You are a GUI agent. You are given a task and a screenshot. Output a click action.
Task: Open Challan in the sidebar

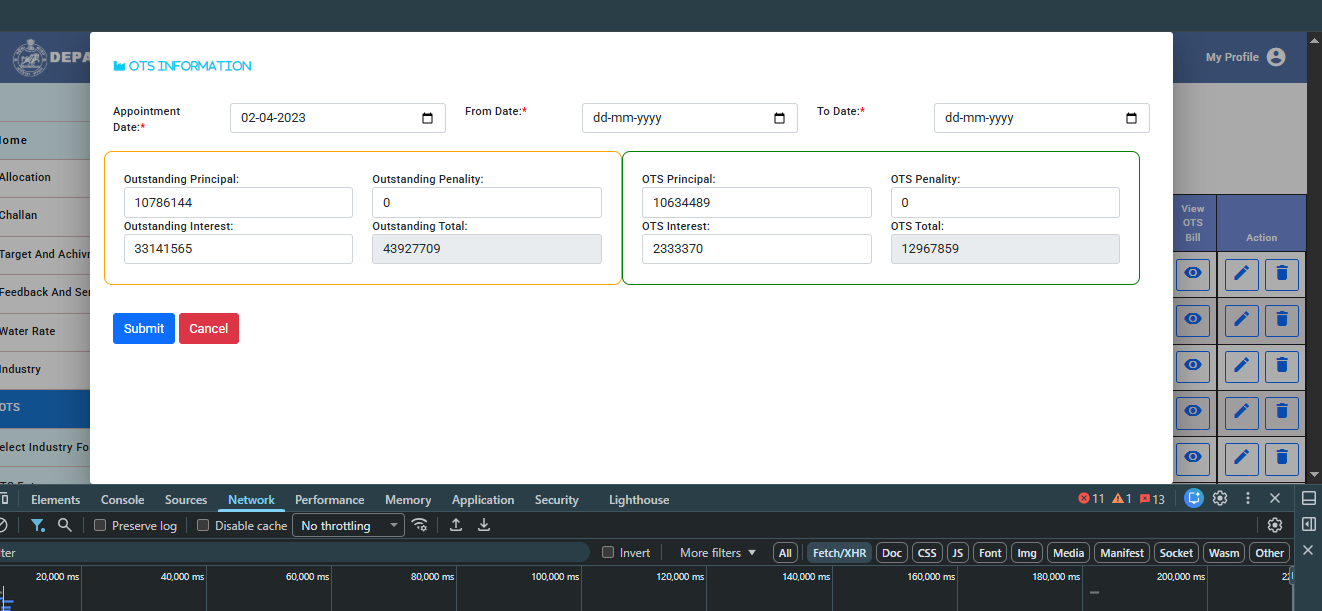pos(45,215)
